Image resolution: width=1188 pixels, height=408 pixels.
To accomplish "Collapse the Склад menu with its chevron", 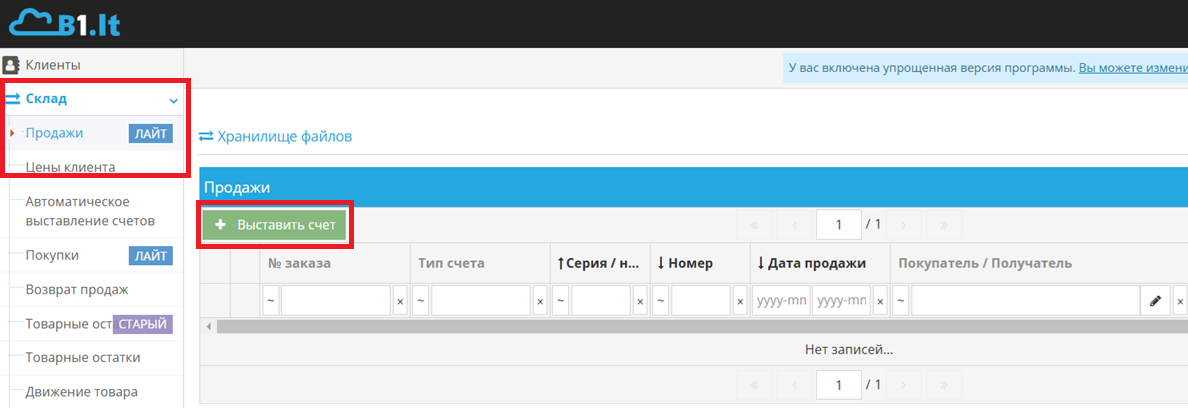I will click(174, 100).
